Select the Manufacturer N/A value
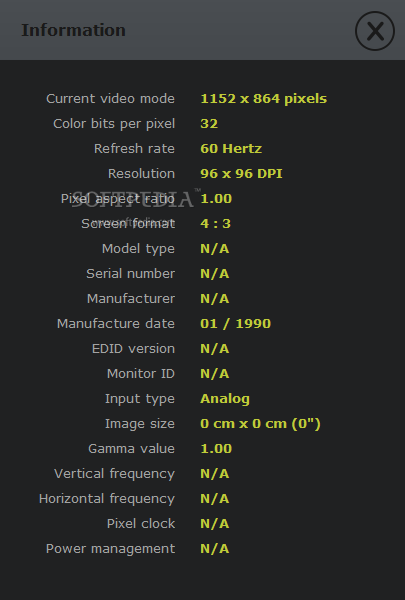The width and height of the screenshot is (405, 600). [215, 298]
